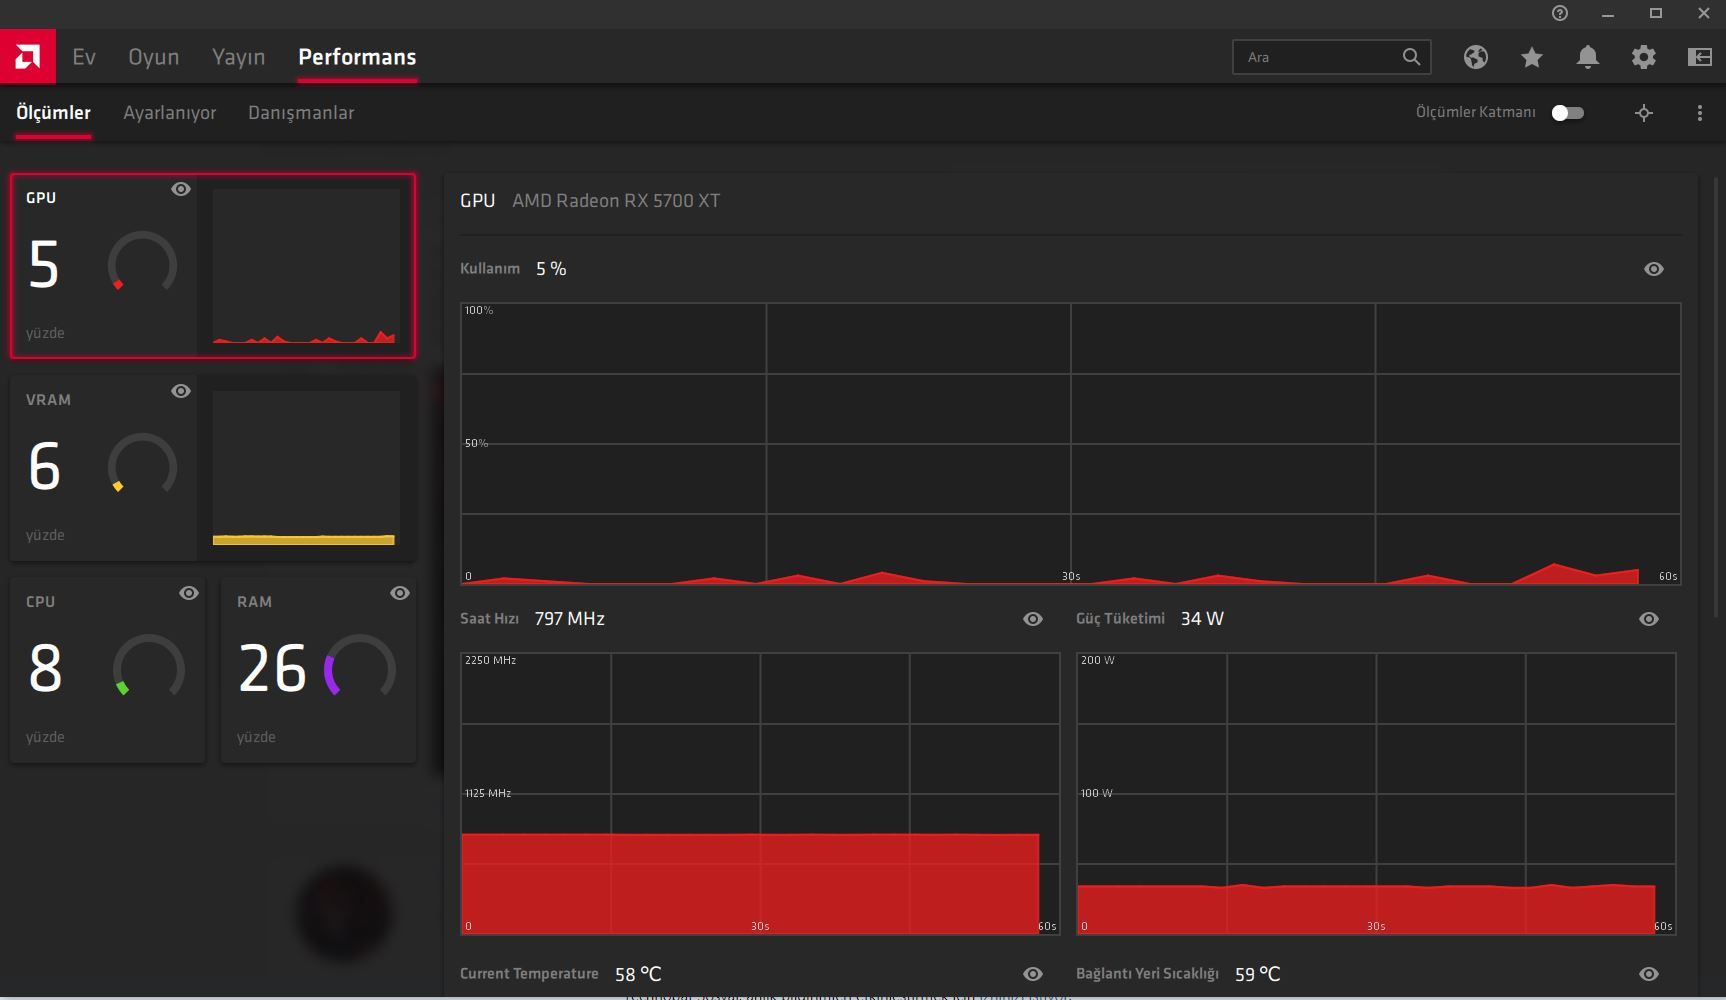
Task: Open settings gear icon
Action: 1644,57
